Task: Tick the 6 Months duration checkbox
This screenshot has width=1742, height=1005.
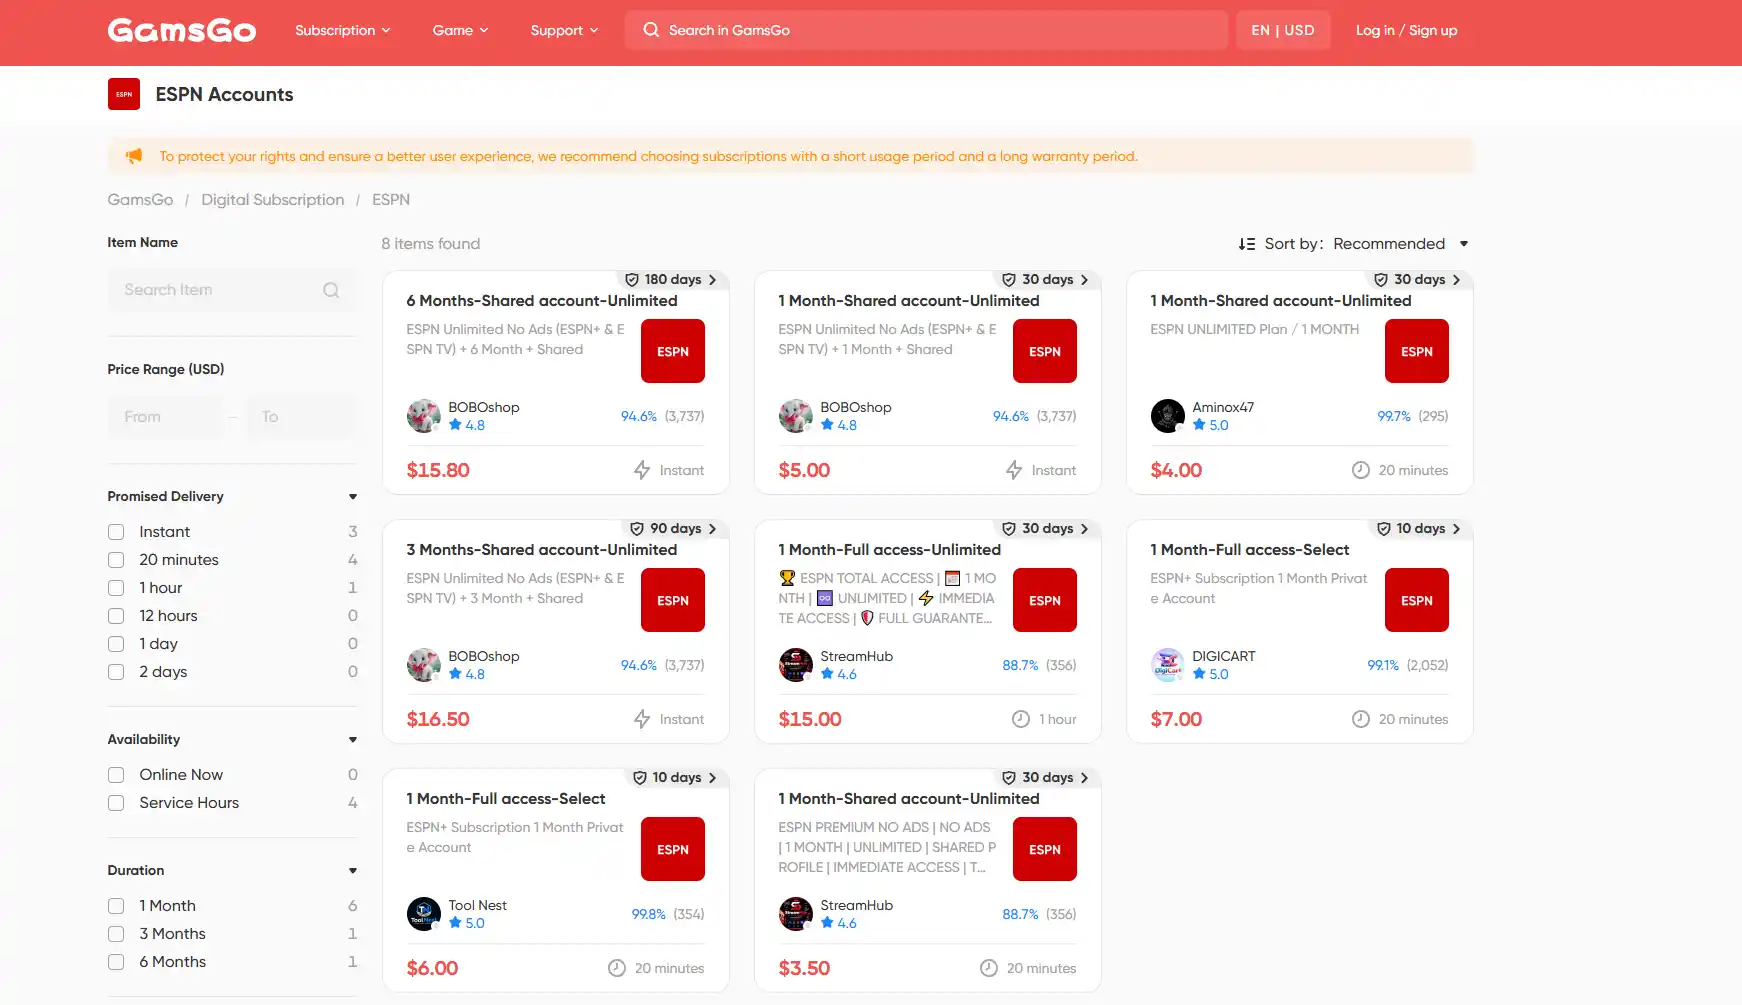Action: click(x=116, y=962)
